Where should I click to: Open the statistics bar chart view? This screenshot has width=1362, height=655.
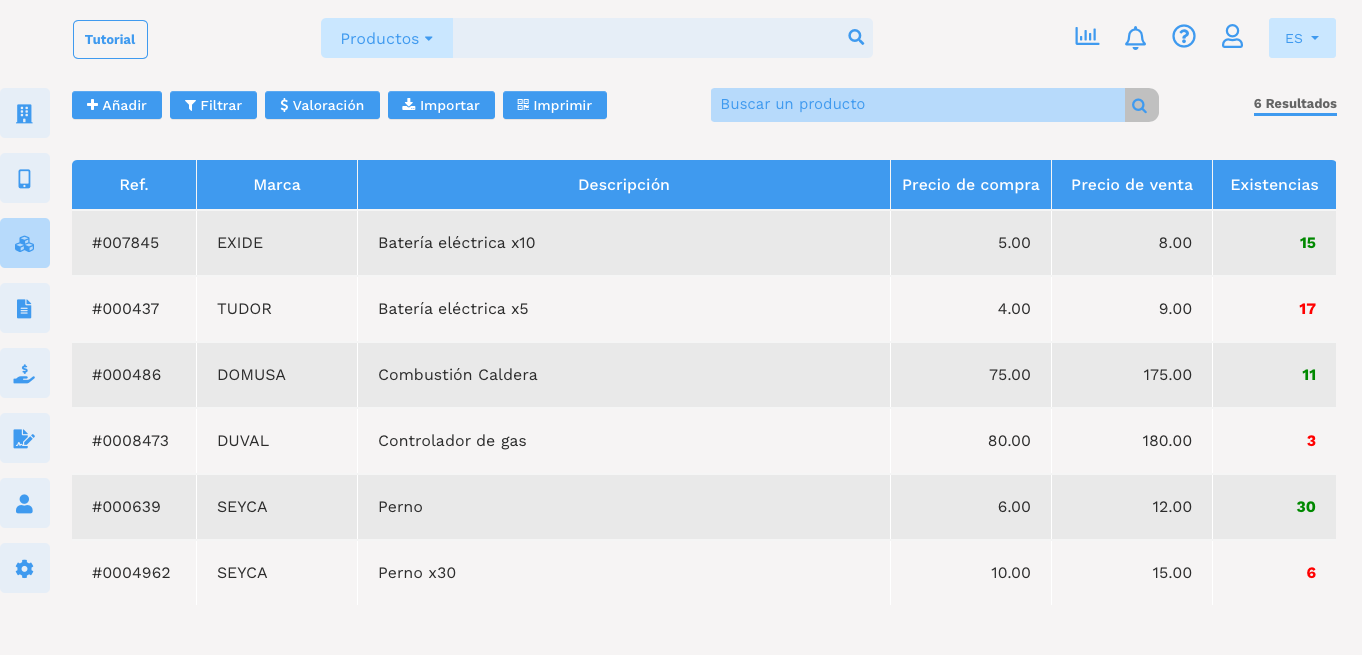pos(1087,36)
